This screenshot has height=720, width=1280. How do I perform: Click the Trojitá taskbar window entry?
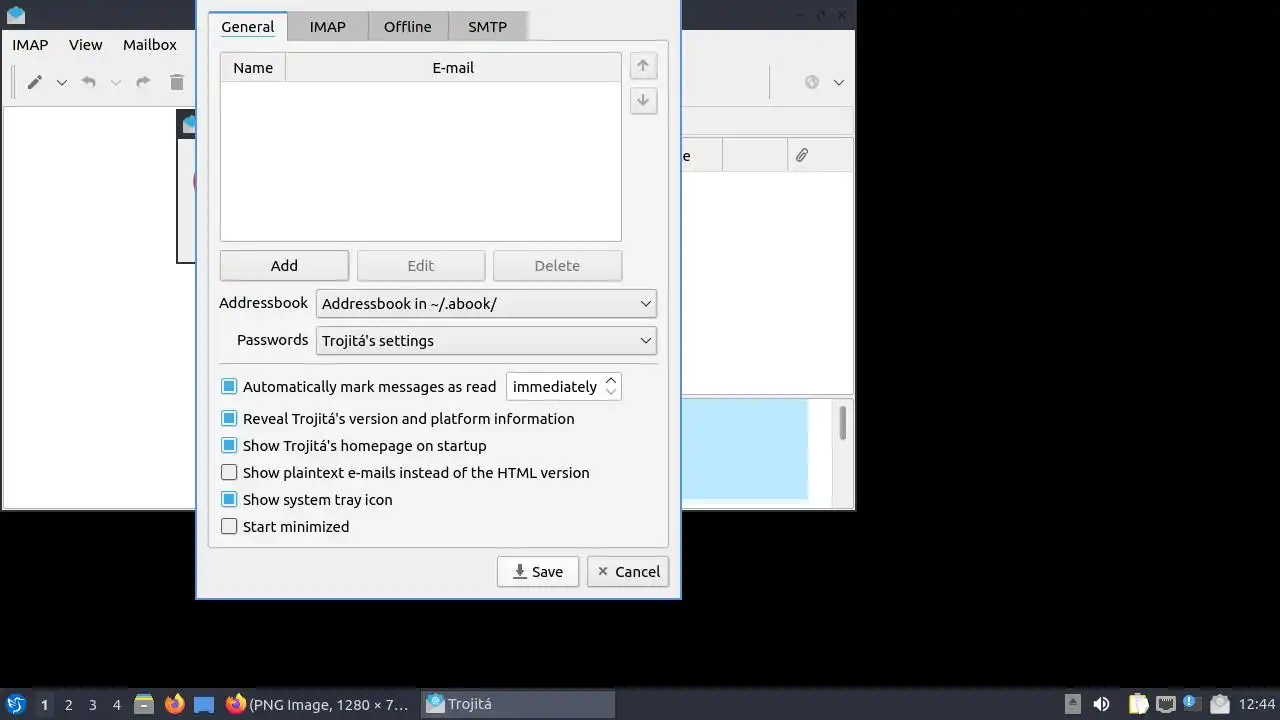pyautogui.click(x=518, y=704)
